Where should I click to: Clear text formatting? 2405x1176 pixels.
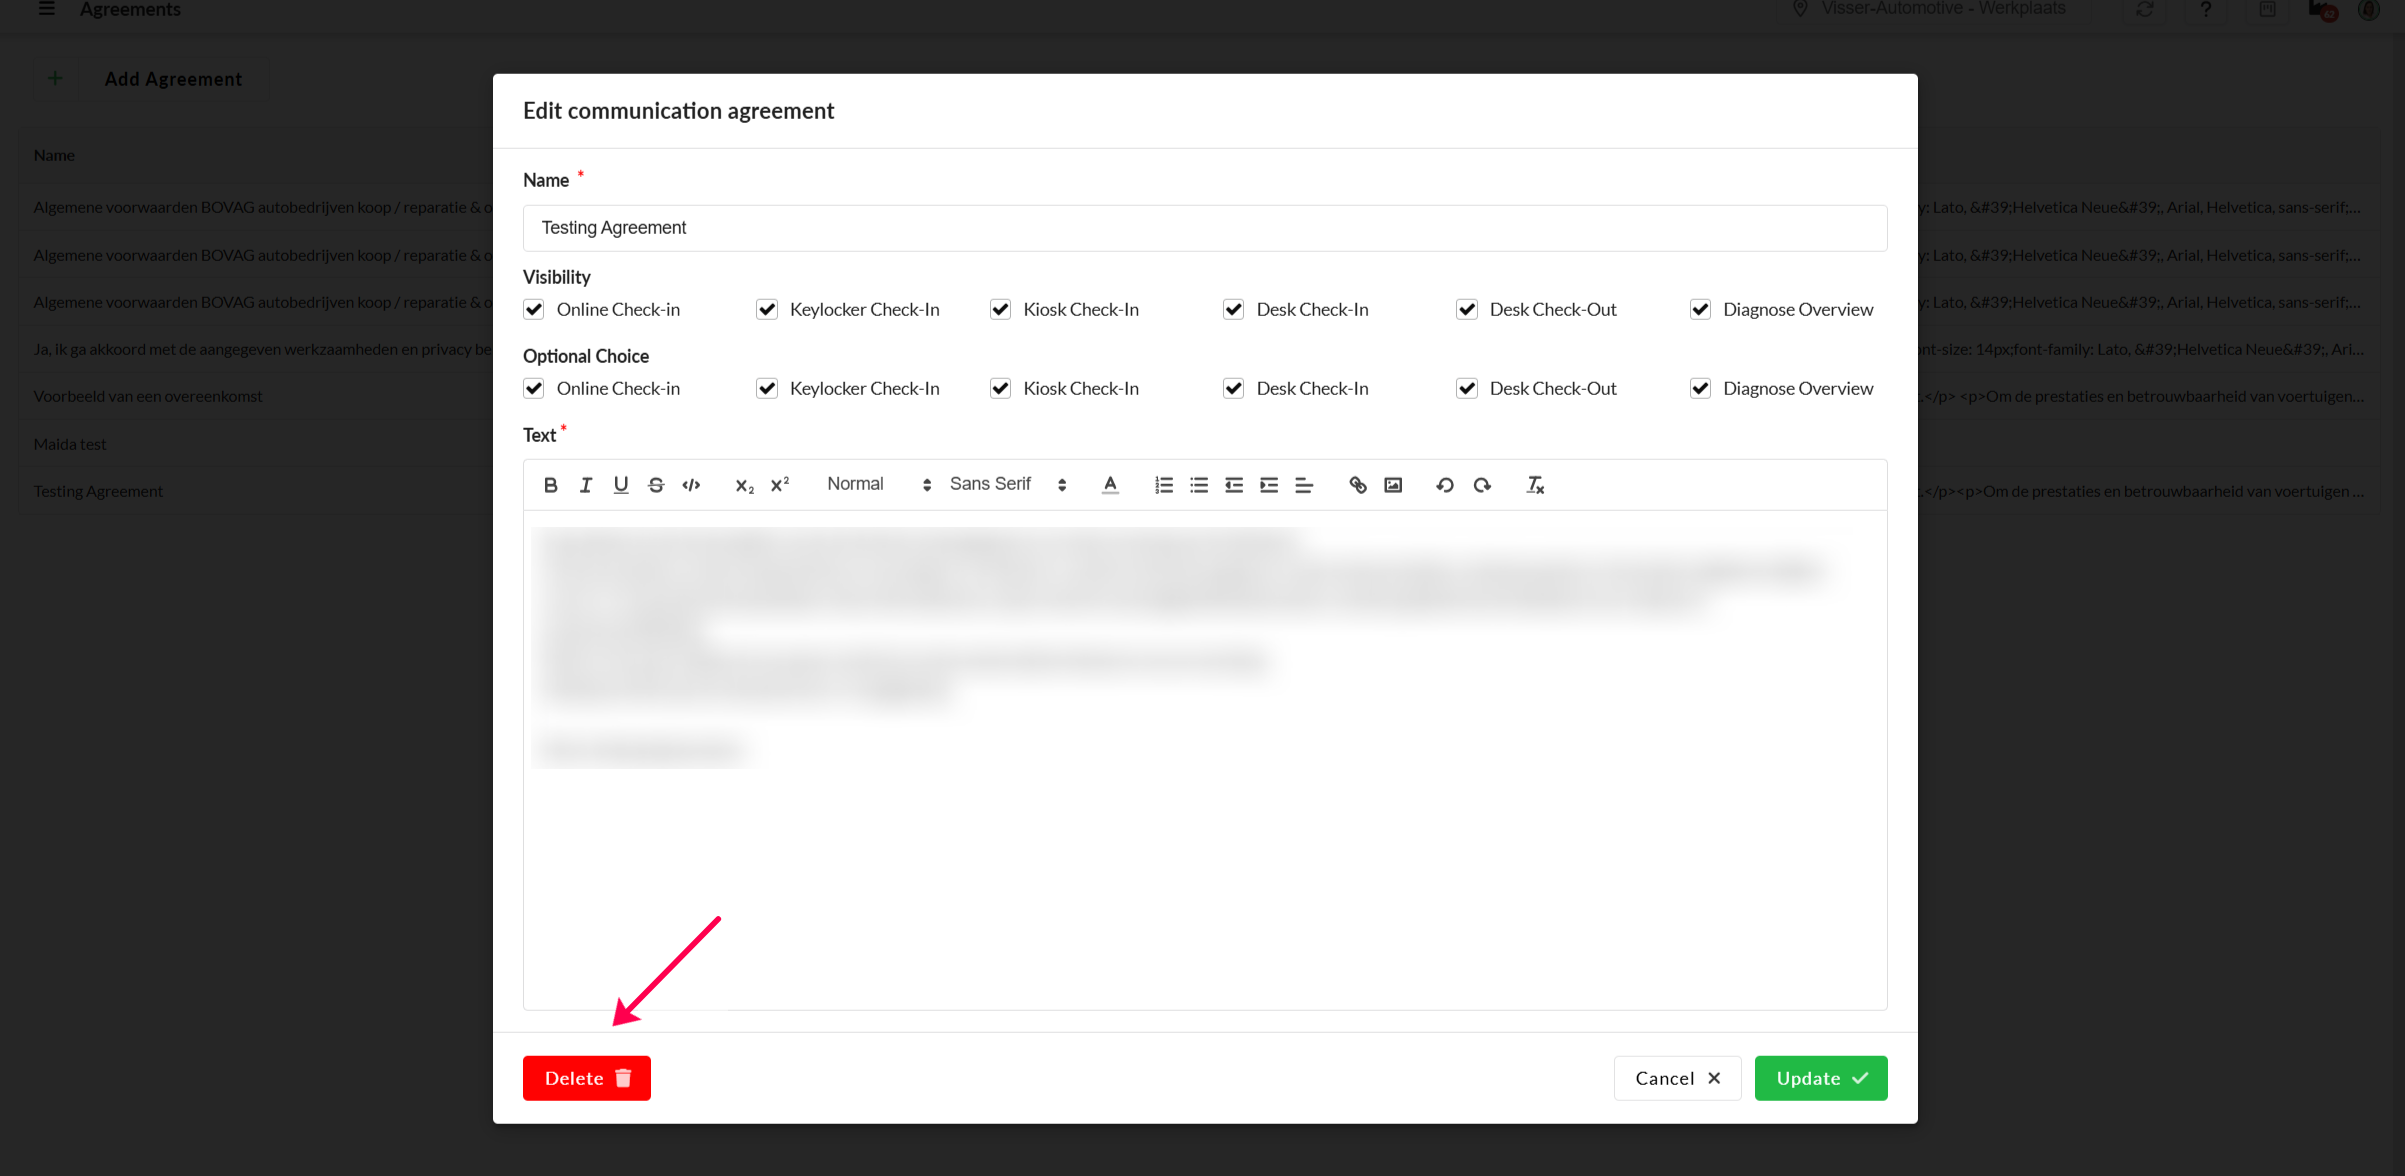click(1535, 485)
